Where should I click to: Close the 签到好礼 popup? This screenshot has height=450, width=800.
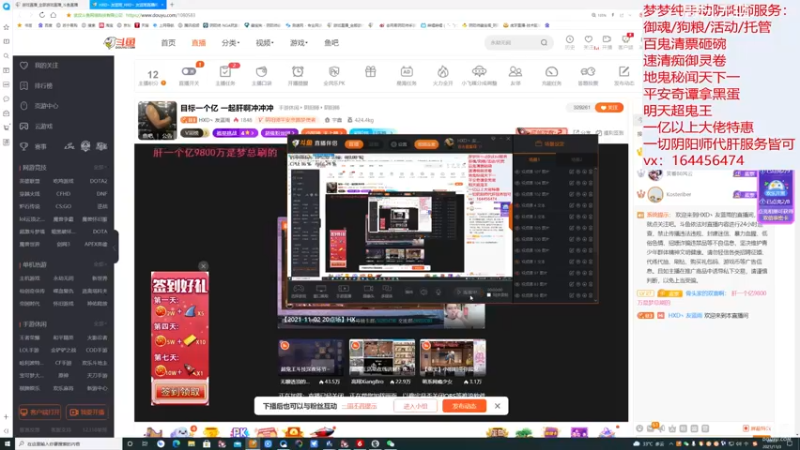pyautogui.click(x=203, y=266)
